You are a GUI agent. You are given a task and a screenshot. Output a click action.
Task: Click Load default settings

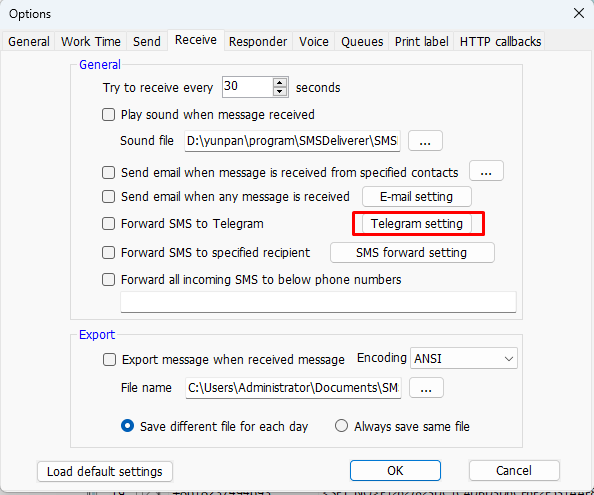coord(105,472)
